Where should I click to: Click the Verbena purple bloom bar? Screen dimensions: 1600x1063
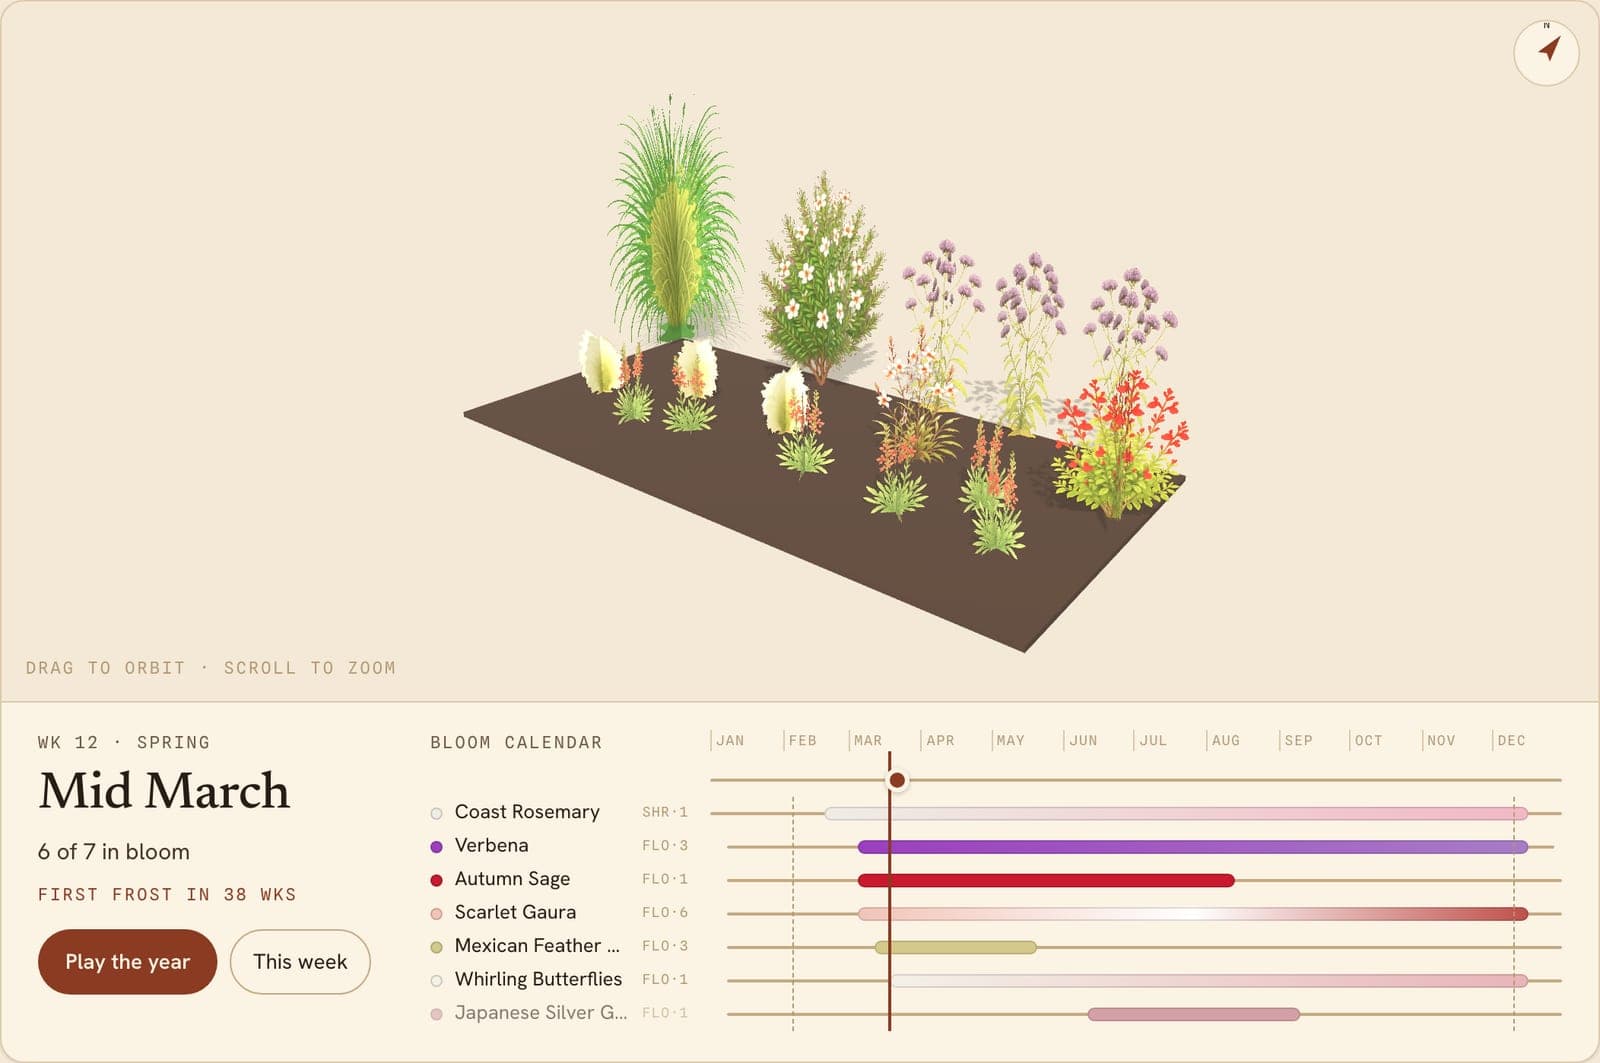1193,847
